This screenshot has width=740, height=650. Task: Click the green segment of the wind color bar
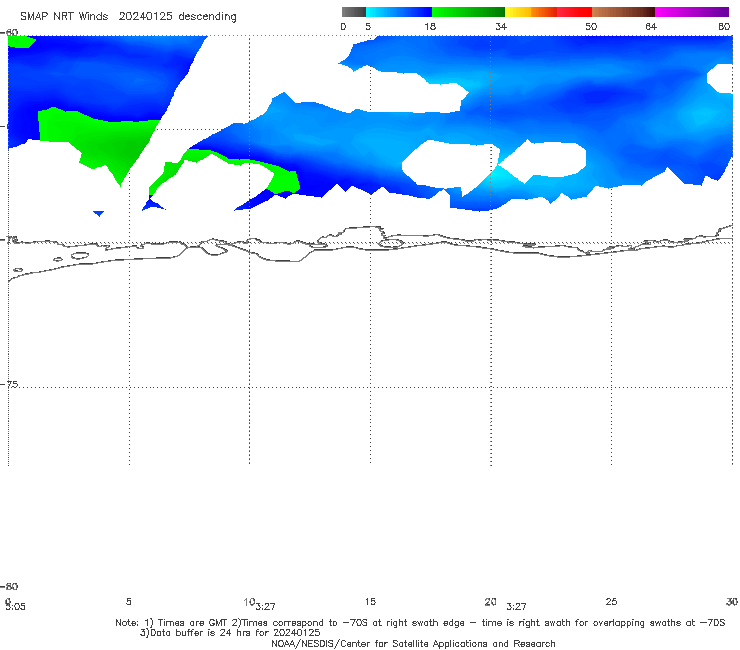tap(468, 12)
